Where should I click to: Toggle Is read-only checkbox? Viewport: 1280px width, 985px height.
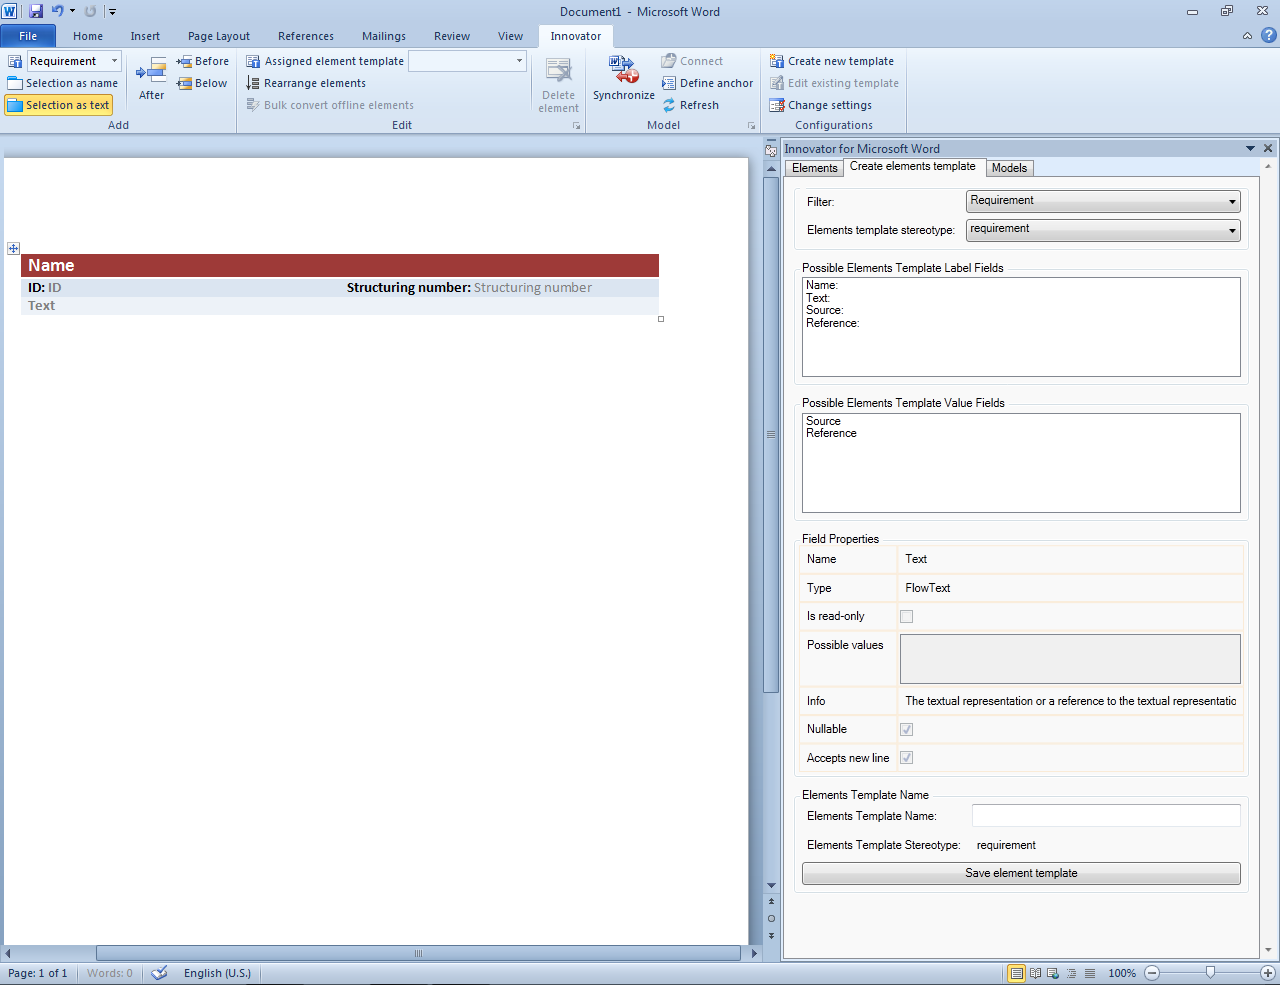906,617
